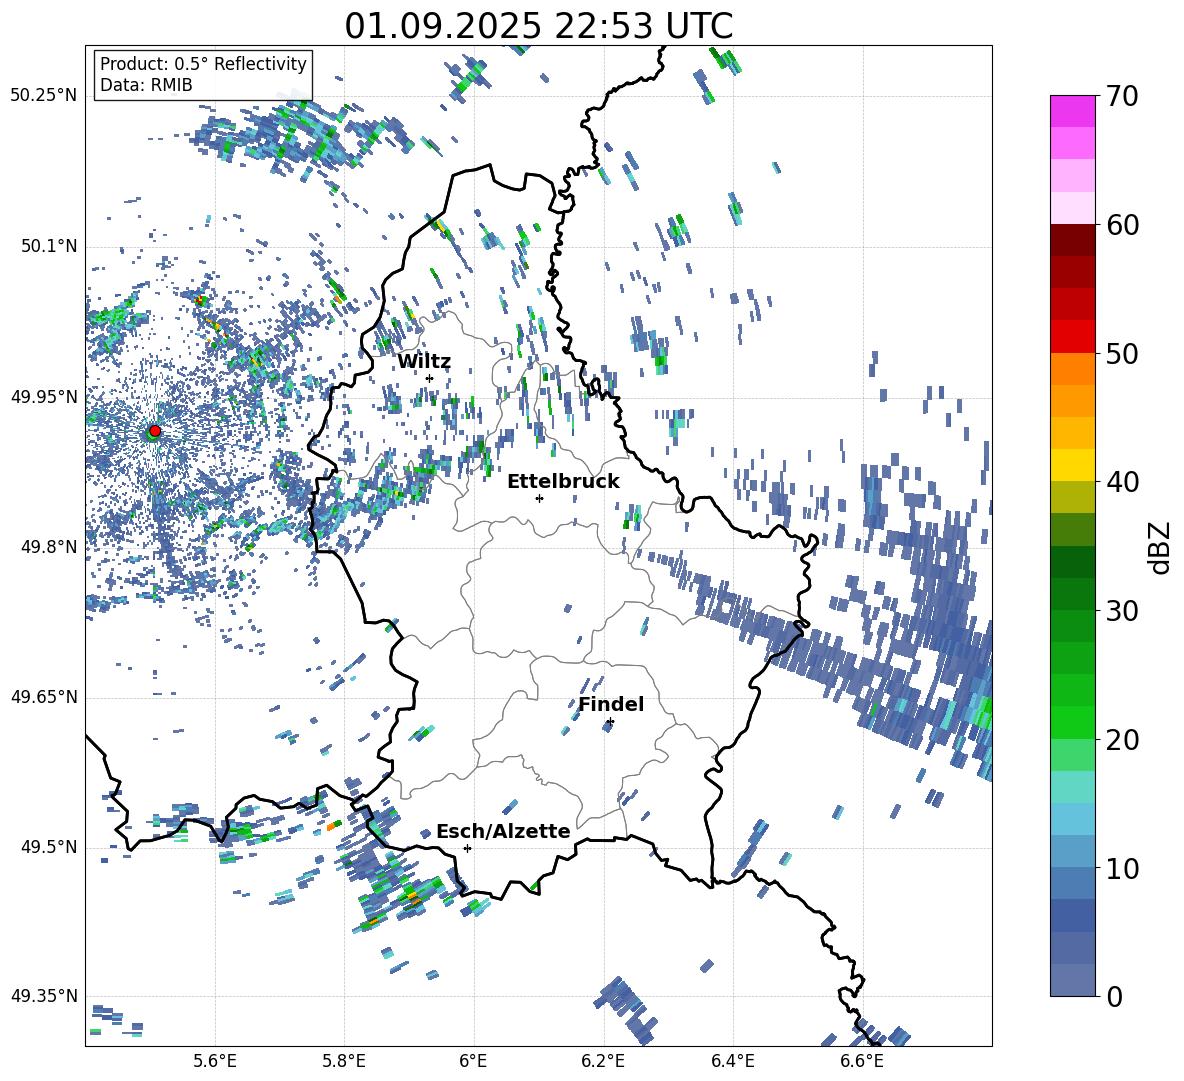Click the 49.95°N latitude label
This screenshot has width=1184, height=1081.
[43, 396]
